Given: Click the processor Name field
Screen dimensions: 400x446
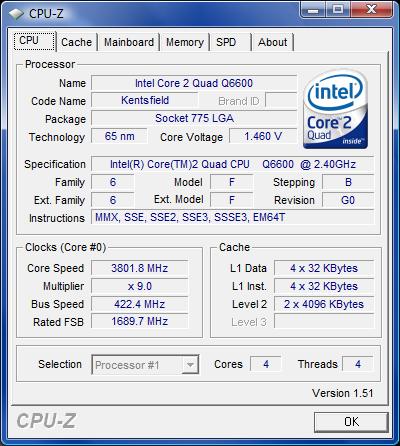Looking at the screenshot, I should pos(194,83).
